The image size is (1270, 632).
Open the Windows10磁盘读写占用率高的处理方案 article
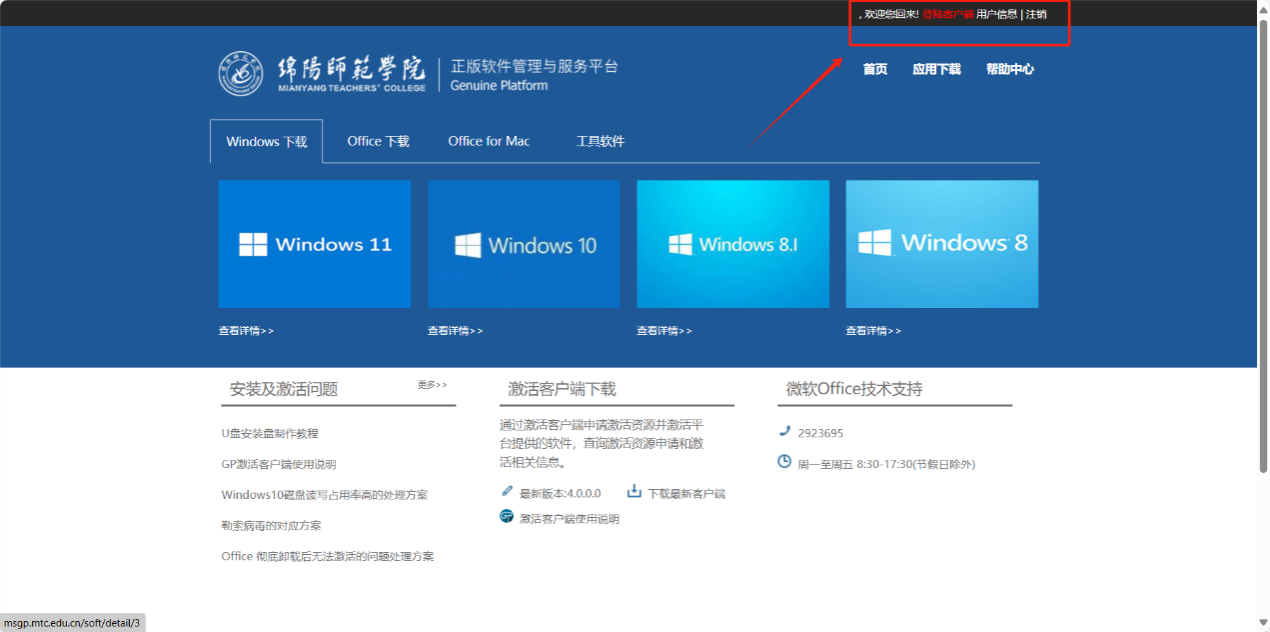click(x=324, y=495)
